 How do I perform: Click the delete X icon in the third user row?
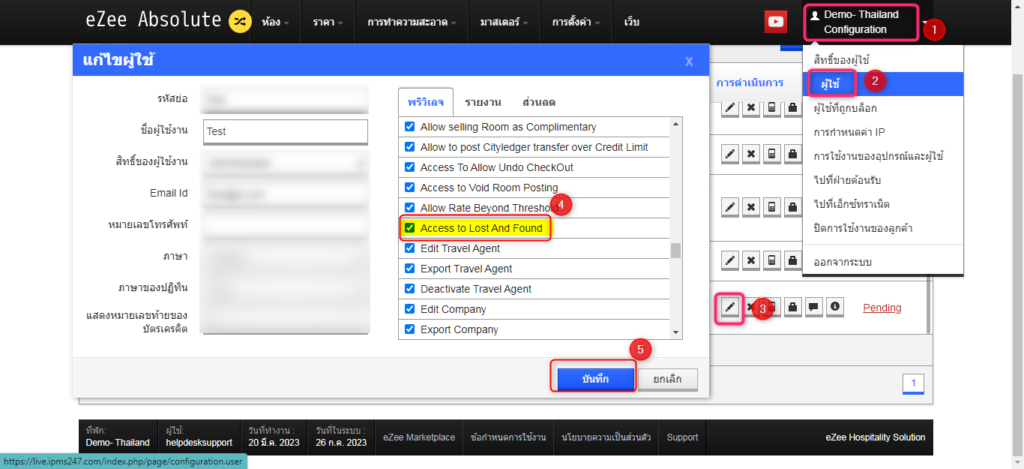tap(752, 208)
